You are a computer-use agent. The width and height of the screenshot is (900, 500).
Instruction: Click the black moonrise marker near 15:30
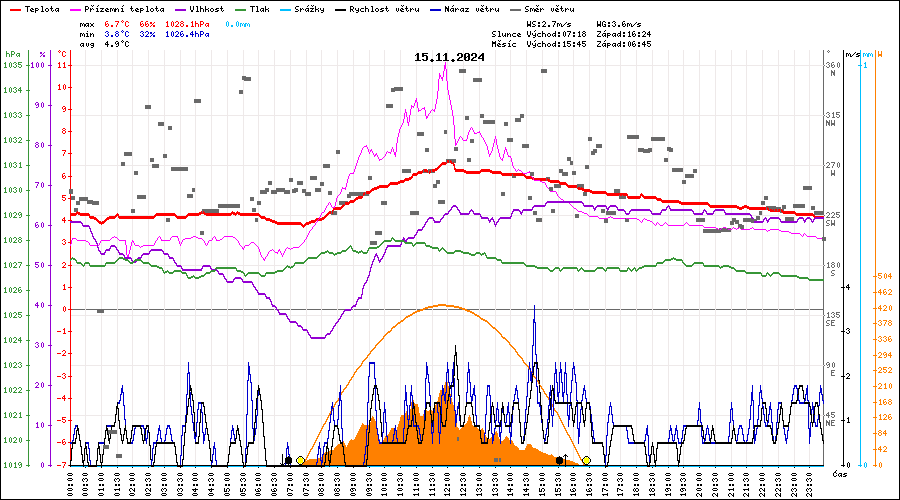coord(560,460)
